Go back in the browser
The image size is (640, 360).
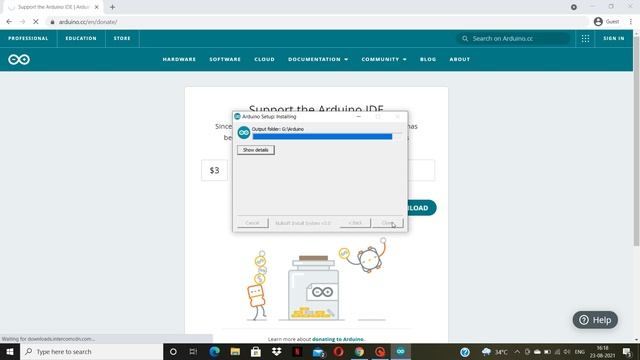coord(9,22)
